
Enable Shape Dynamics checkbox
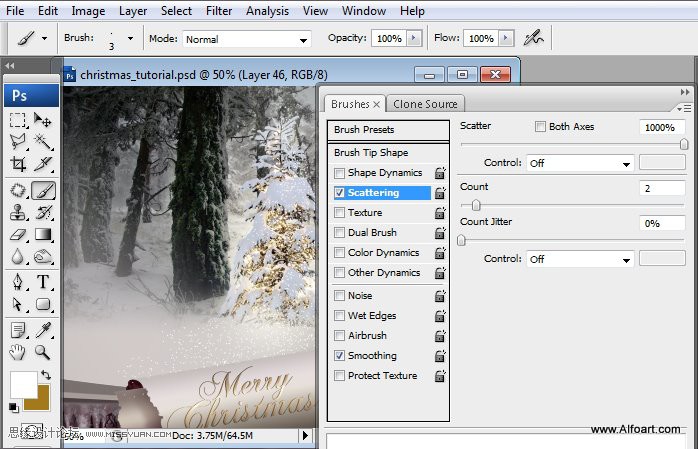[339, 173]
